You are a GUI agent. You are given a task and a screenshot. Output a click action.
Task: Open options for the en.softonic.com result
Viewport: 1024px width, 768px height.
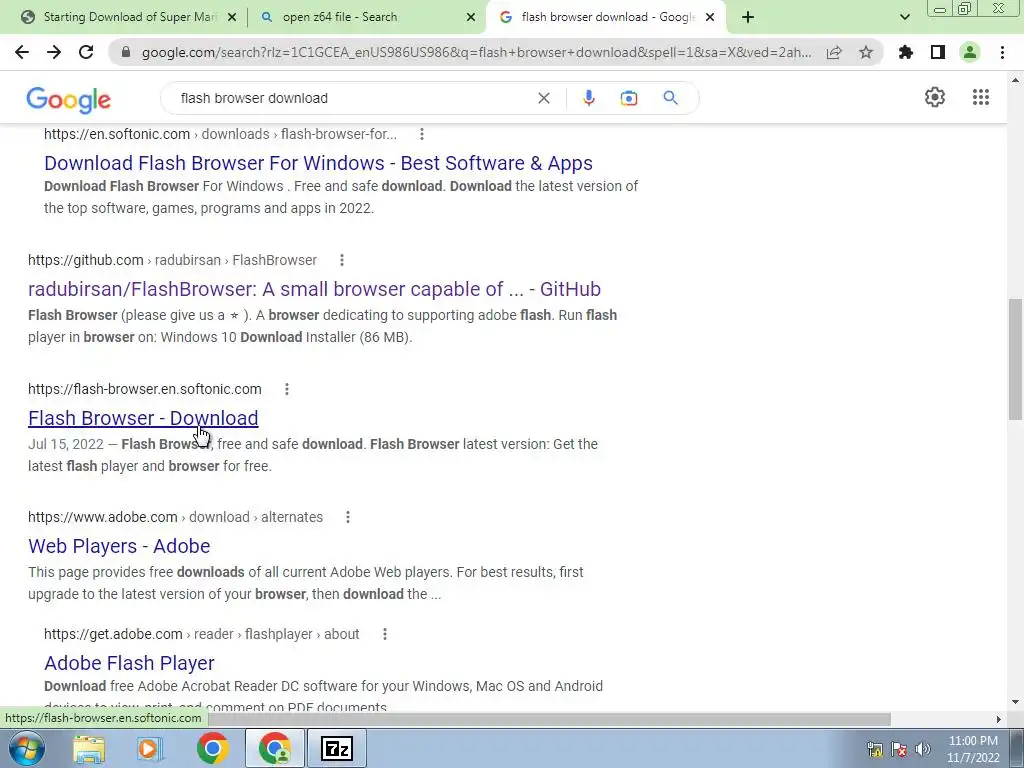(x=422, y=134)
